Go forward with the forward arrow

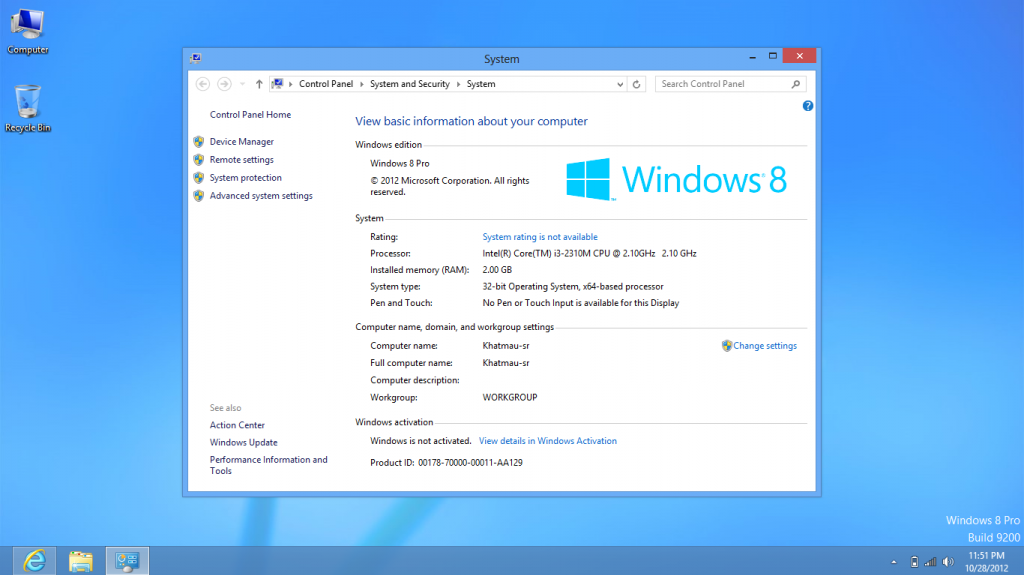(224, 84)
